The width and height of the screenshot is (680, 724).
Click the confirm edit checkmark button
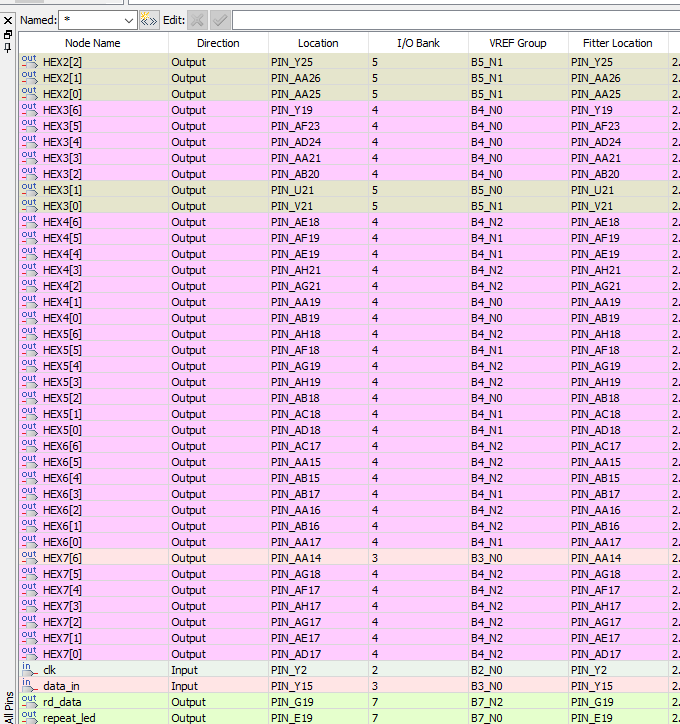[x=220, y=20]
